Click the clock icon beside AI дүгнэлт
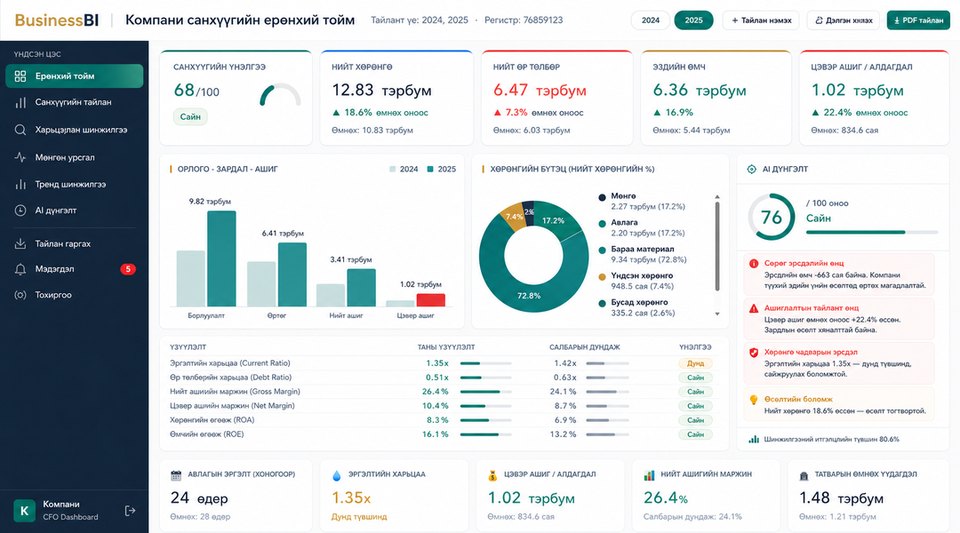Viewport: 960px width, 533px height. pyautogui.click(x=20, y=211)
